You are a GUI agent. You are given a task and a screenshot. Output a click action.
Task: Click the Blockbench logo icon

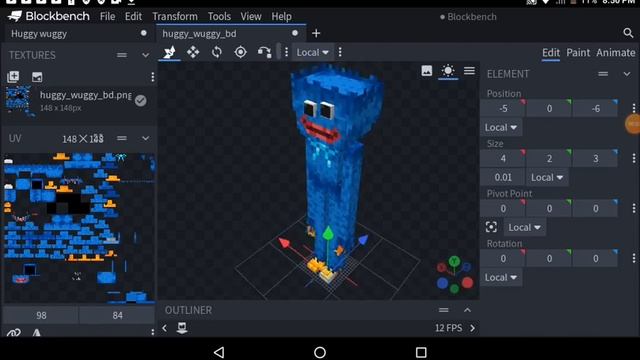click(x=15, y=16)
